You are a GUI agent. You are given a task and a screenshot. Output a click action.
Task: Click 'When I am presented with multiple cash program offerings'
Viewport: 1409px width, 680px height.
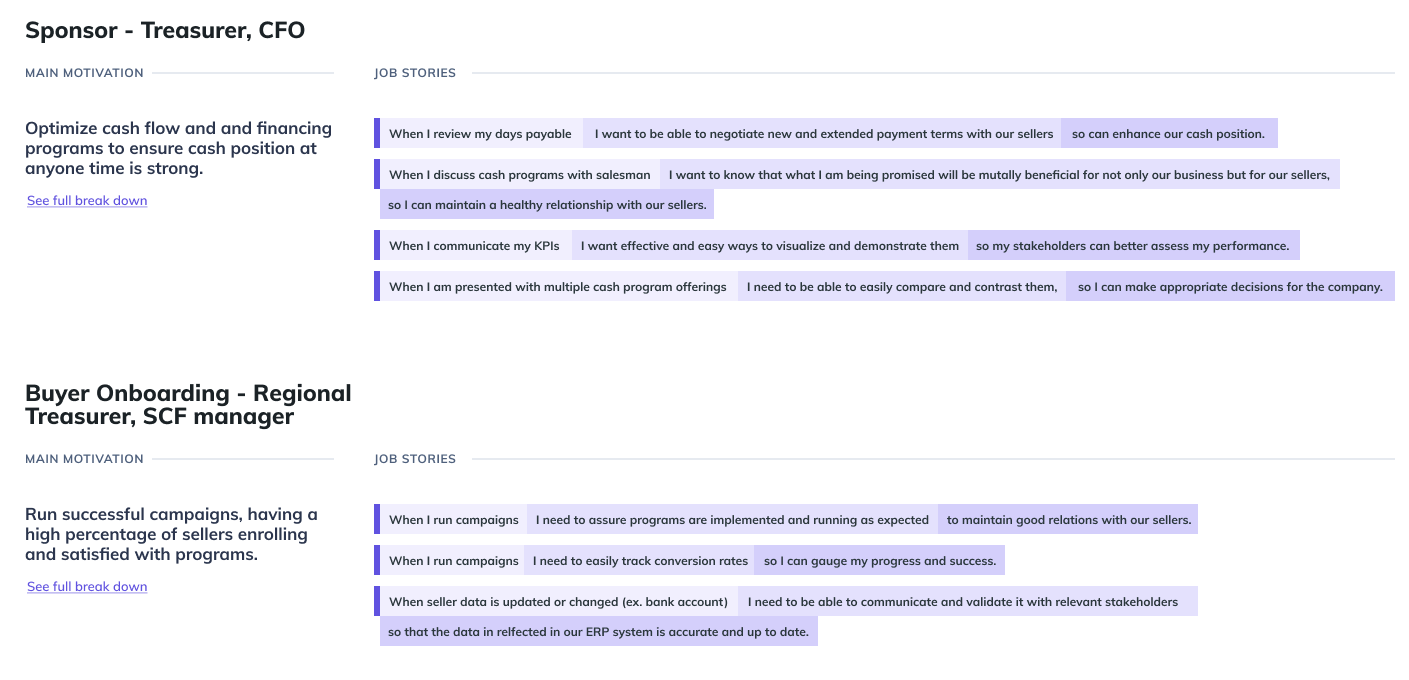[x=557, y=287]
